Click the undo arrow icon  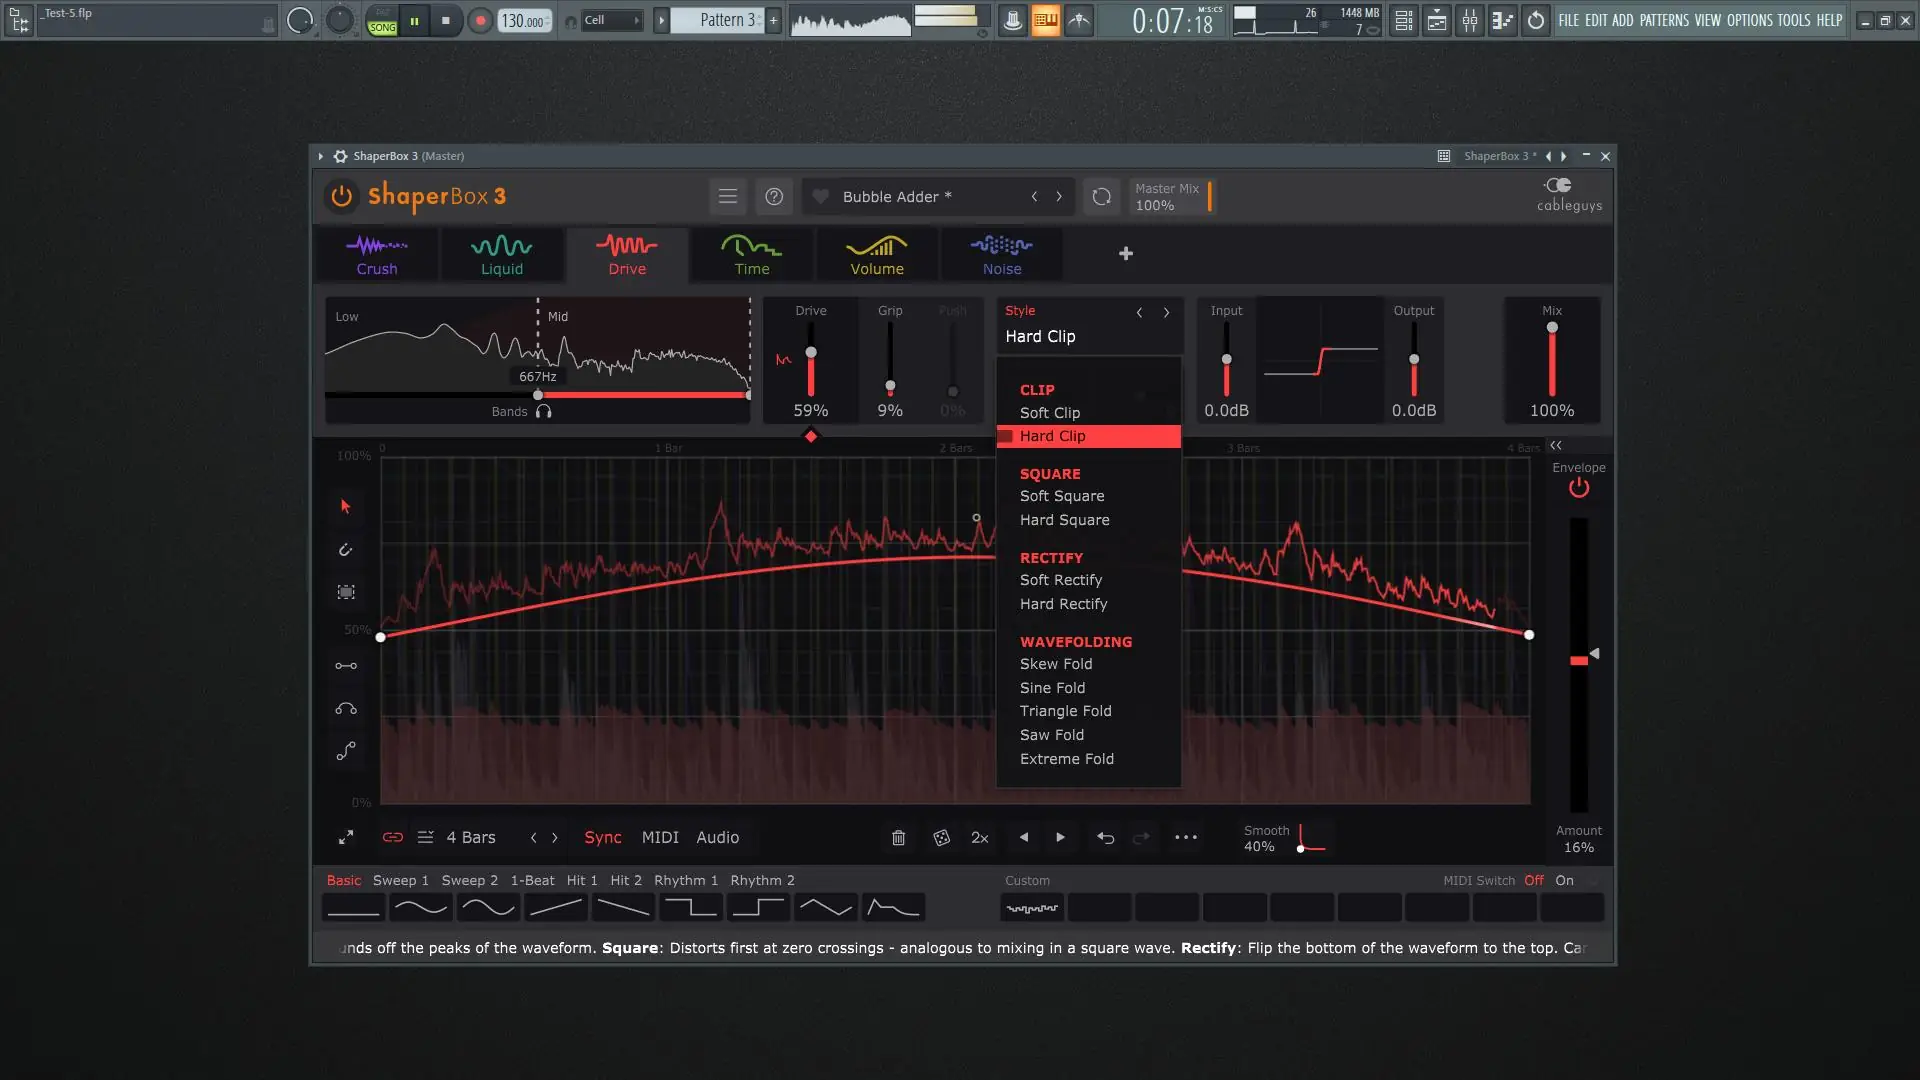pyautogui.click(x=1105, y=838)
